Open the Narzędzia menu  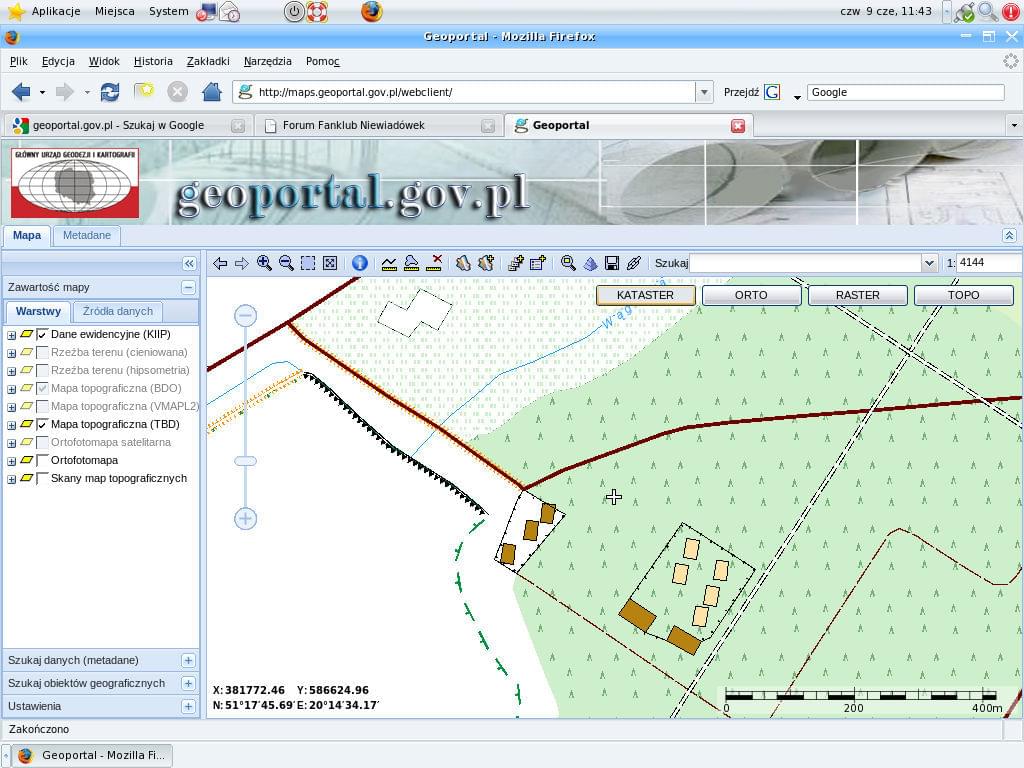[267, 61]
